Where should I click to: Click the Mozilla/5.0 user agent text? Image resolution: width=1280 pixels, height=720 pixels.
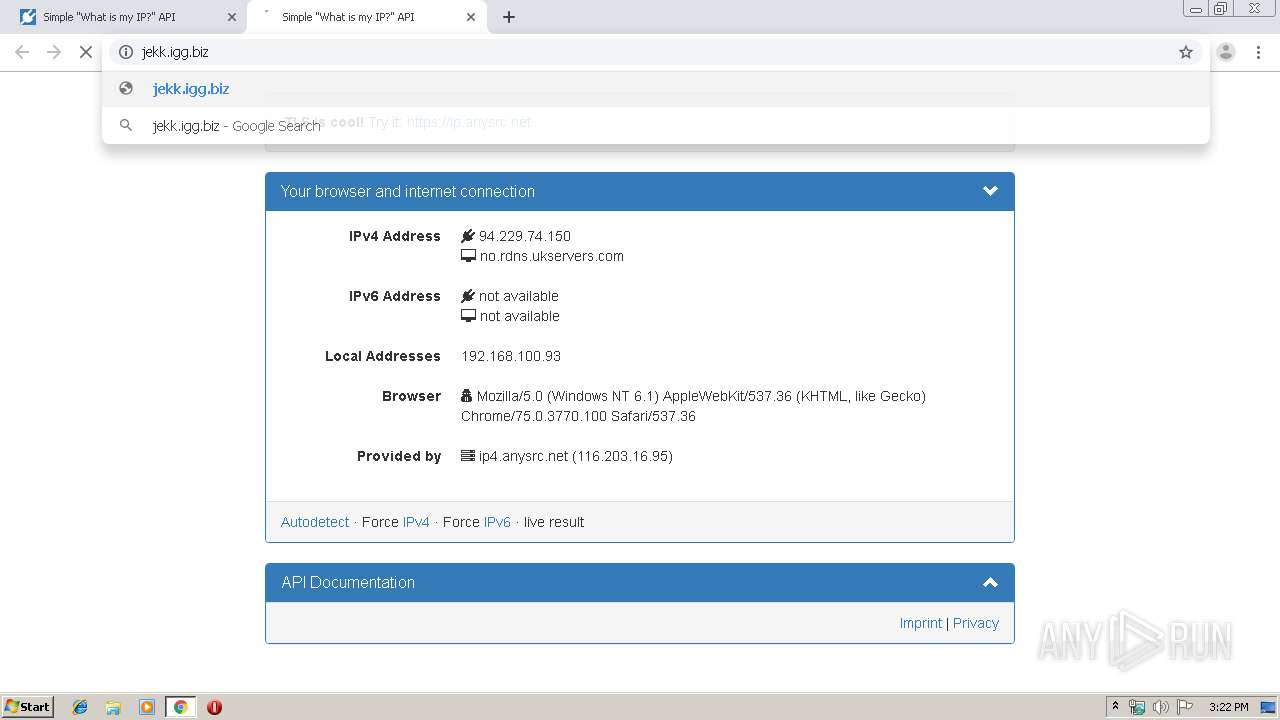(693, 406)
